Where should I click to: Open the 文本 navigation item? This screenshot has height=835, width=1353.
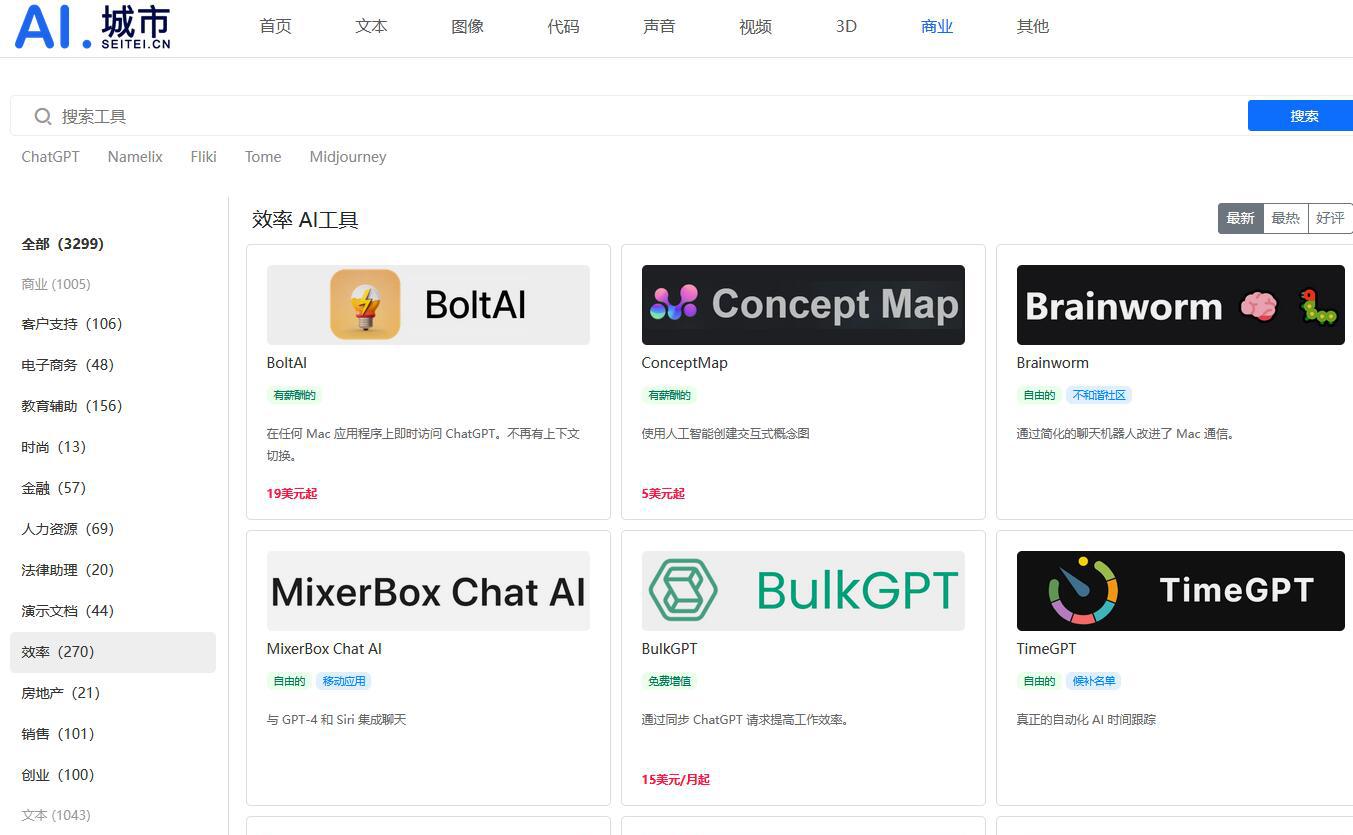point(371,27)
